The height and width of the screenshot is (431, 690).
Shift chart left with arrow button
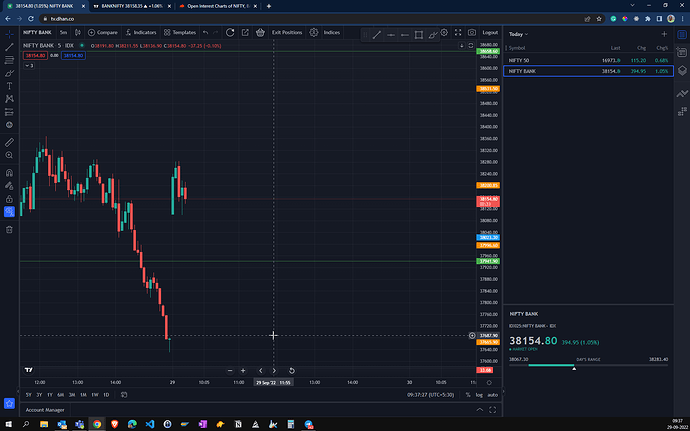261,371
